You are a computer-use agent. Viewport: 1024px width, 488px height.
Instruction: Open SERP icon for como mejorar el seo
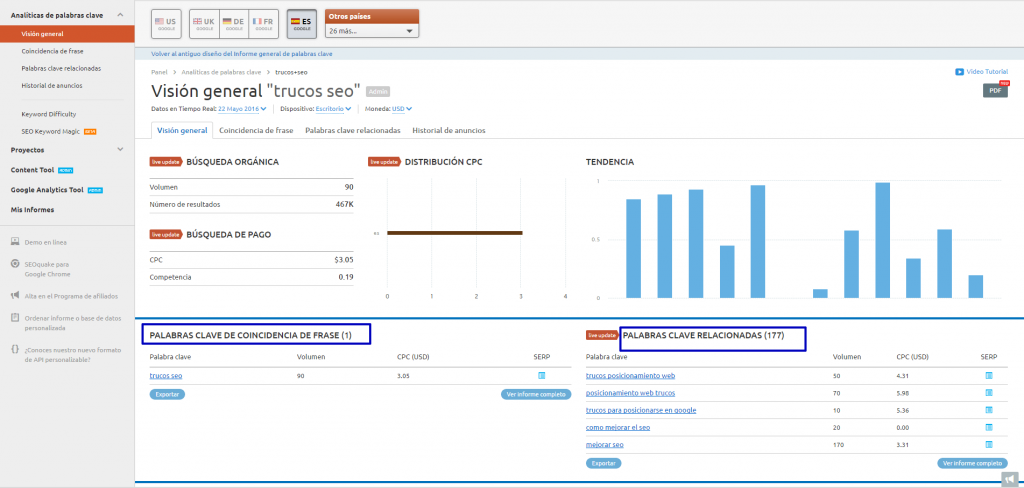coord(989,427)
